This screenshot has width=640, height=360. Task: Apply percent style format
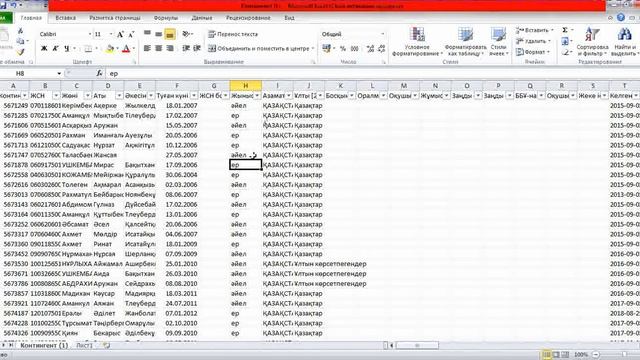click(343, 49)
